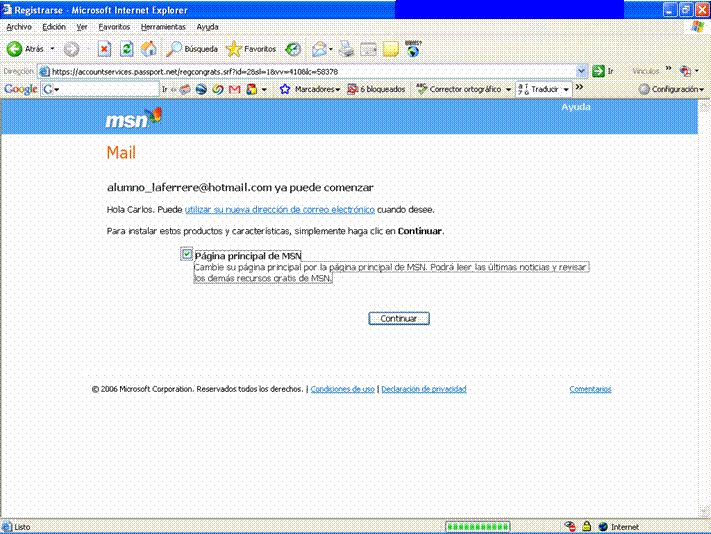Click the Atrás back arrow
Screen dimensions: 711x534
26,49
